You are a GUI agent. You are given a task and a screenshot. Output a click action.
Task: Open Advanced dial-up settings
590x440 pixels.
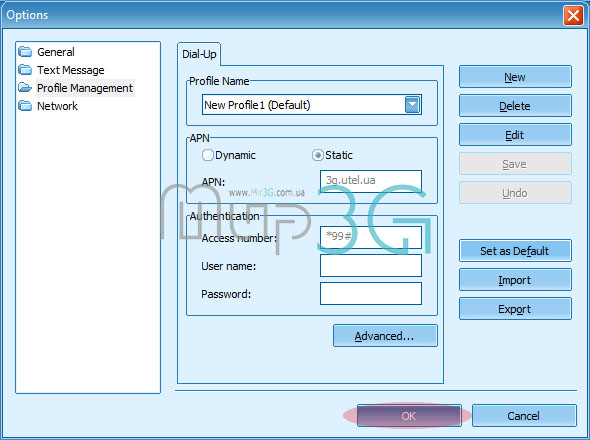385,336
